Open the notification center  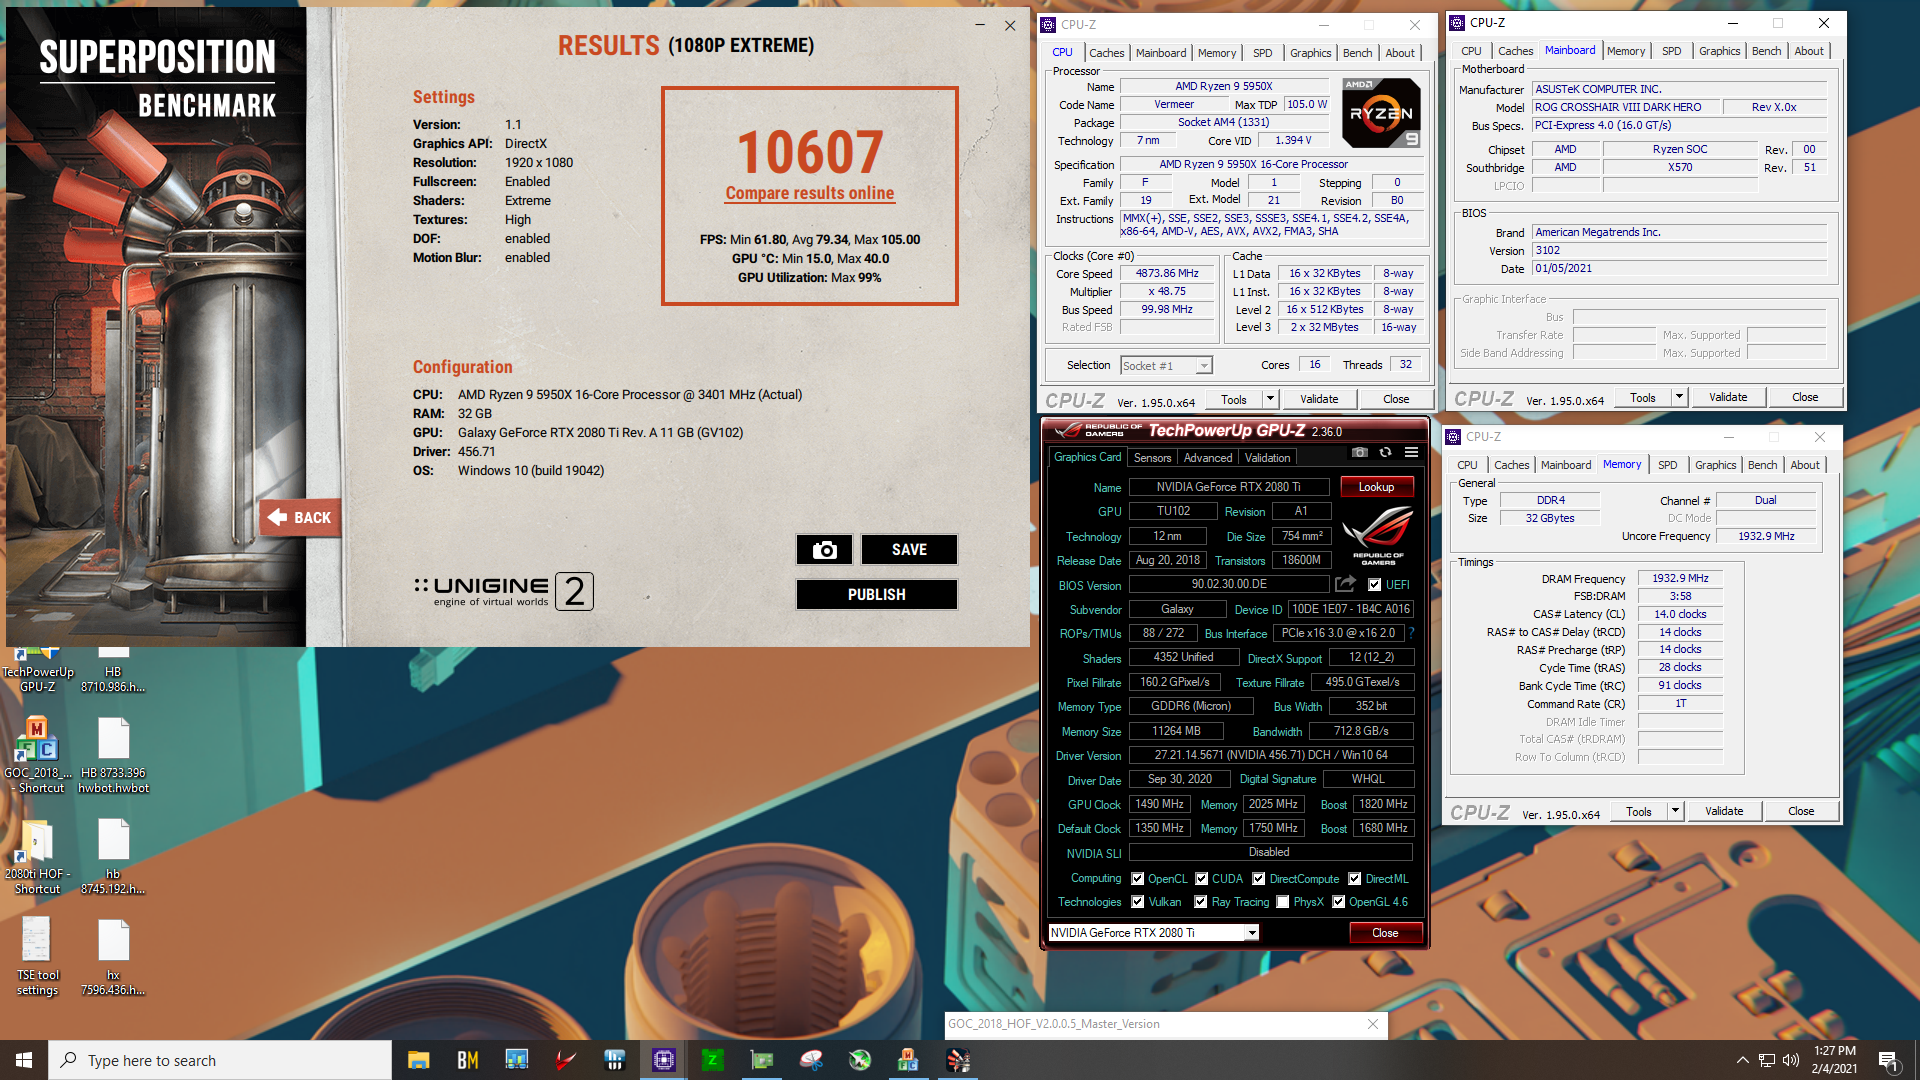pos(1889,1060)
